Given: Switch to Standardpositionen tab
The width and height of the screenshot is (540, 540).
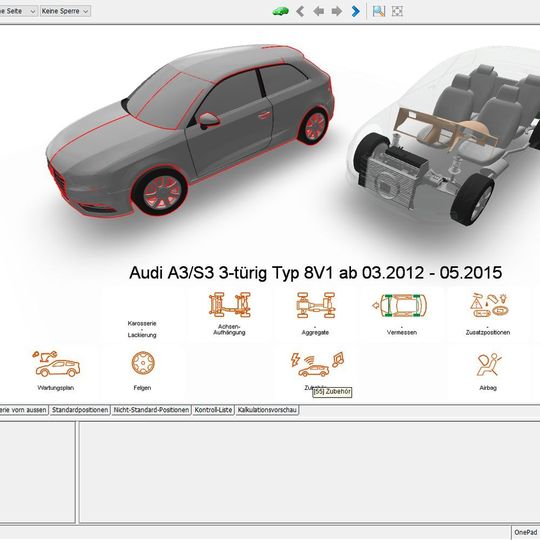Looking at the screenshot, I should 80,410.
